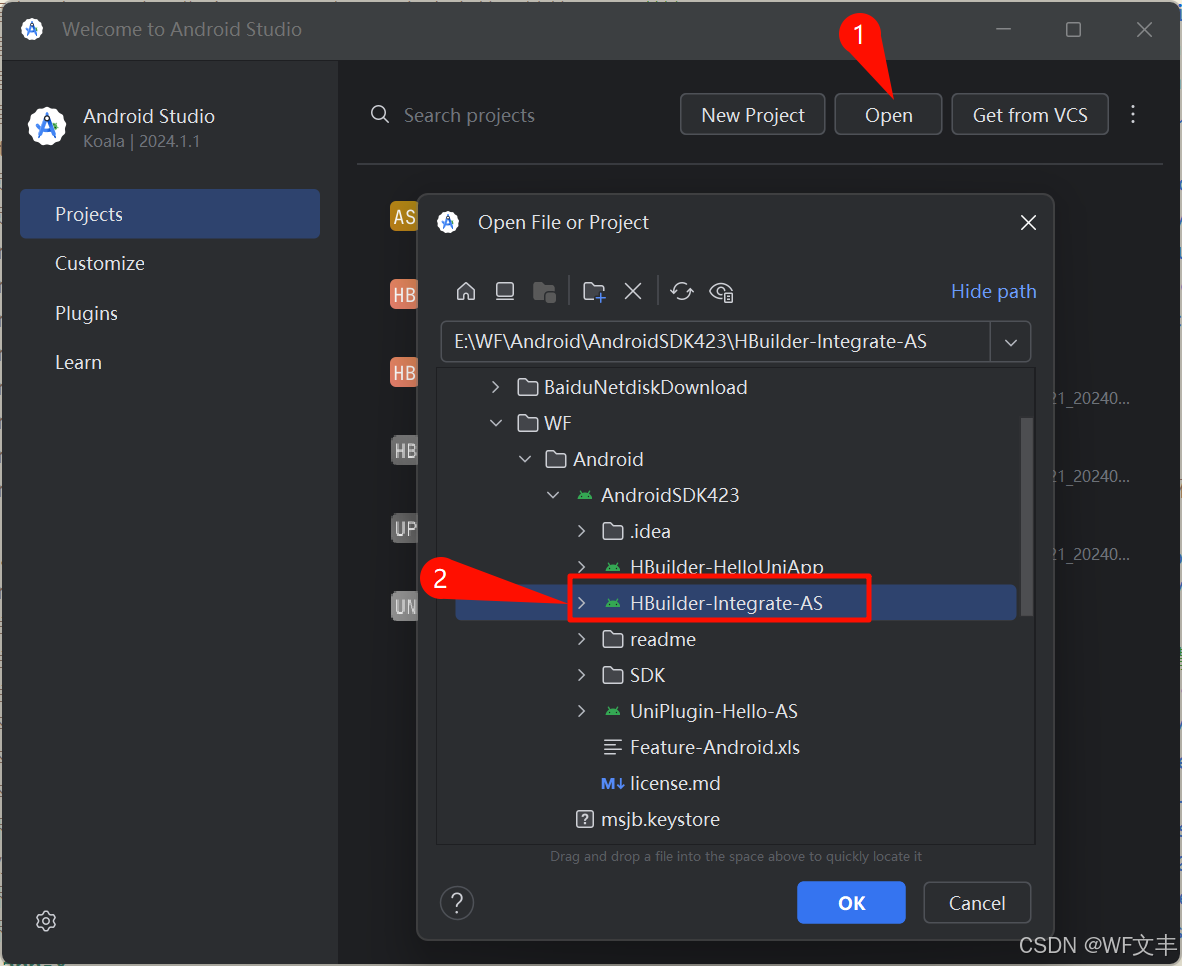1182x966 pixels.
Task: Expand the HBuilder-HelloUniApp node
Action: [x=581, y=567]
